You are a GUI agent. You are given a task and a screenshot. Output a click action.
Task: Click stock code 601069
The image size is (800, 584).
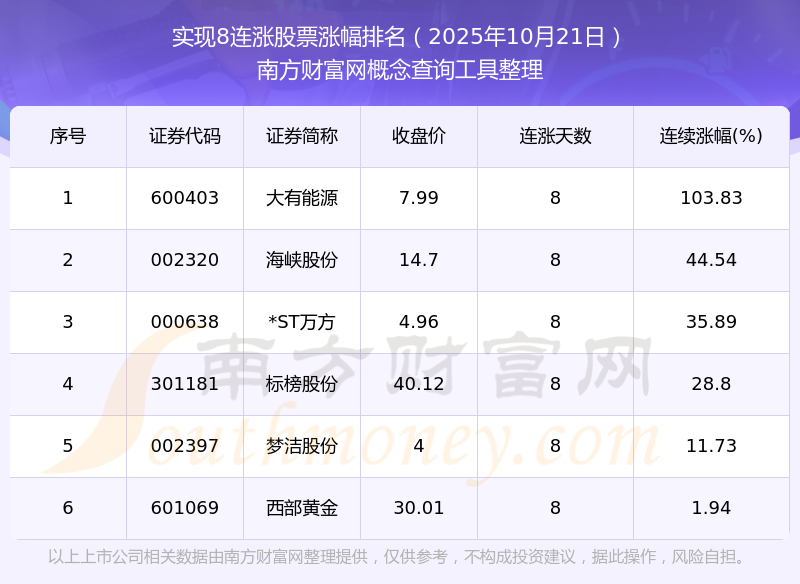point(185,508)
